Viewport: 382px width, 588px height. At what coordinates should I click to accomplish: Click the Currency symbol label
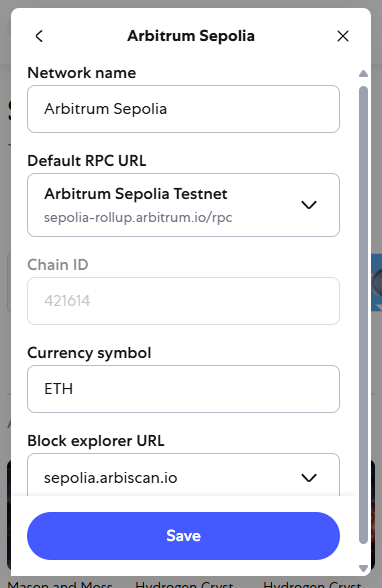coord(89,353)
